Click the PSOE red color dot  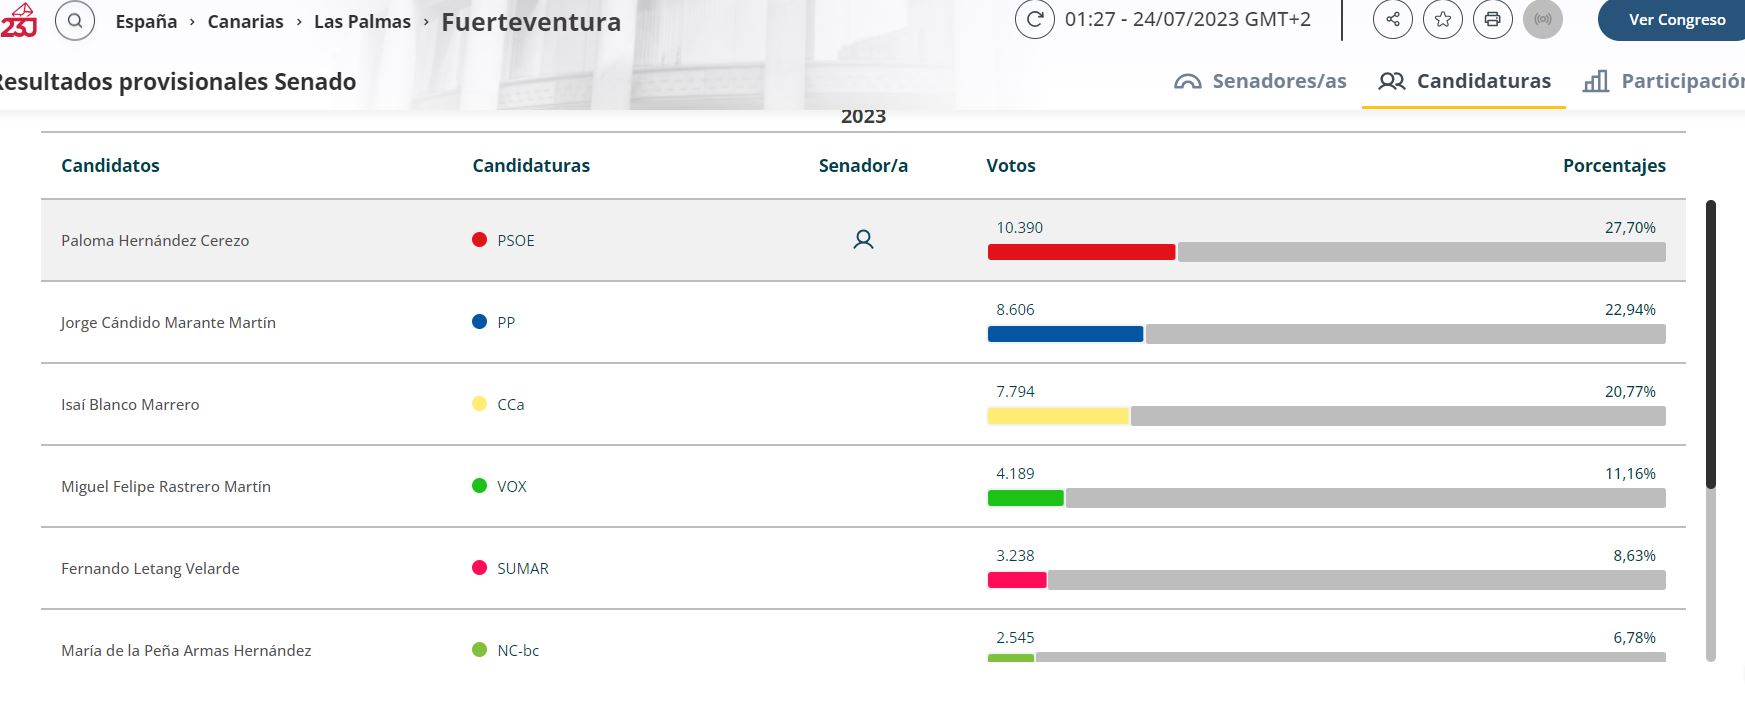(x=479, y=240)
